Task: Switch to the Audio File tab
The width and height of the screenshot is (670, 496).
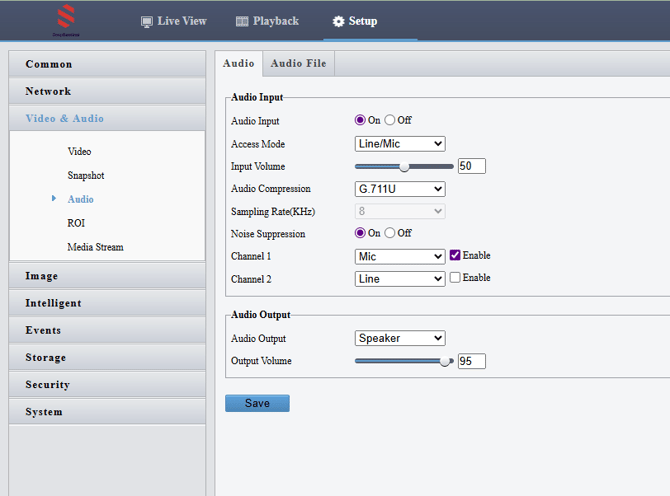Action: pyautogui.click(x=298, y=63)
